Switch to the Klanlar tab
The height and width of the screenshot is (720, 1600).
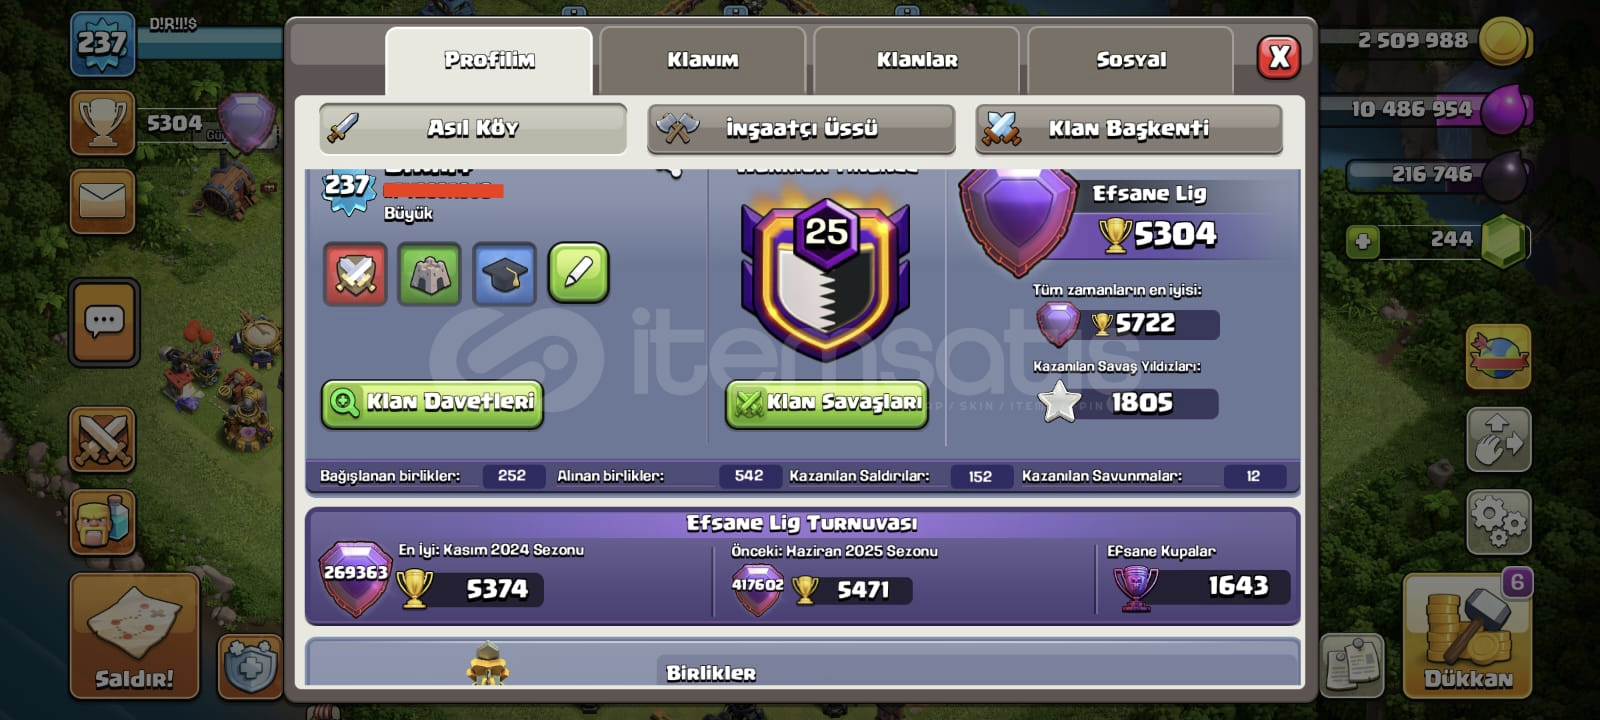(916, 60)
